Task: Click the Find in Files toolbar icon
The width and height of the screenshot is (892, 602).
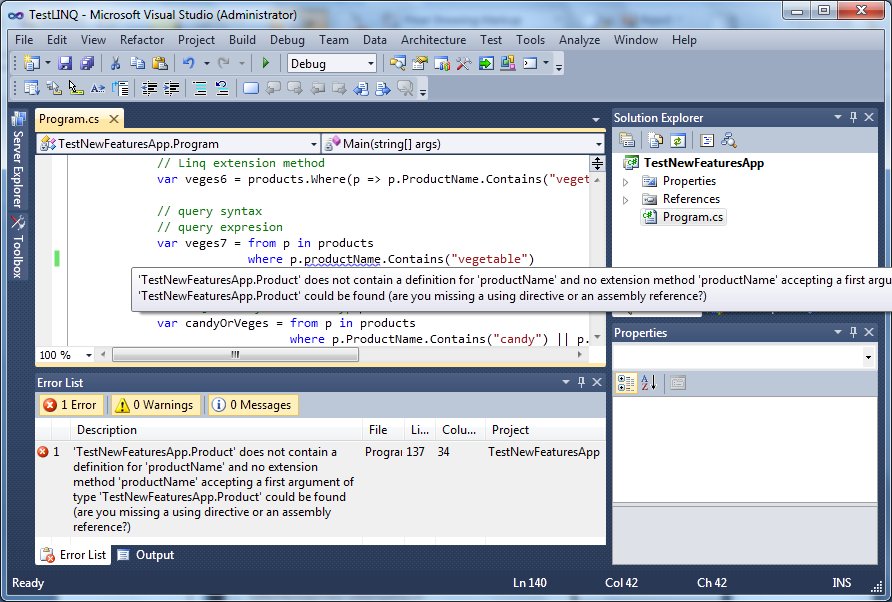Action: (398, 63)
